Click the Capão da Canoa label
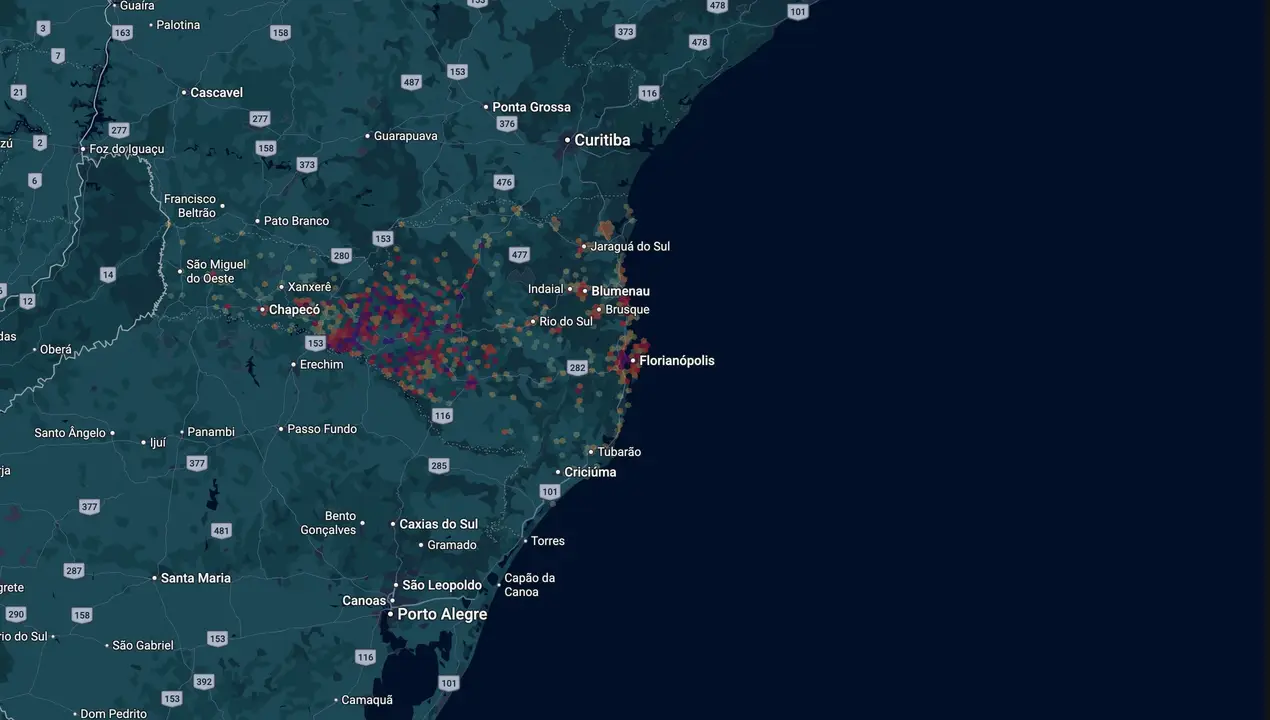This screenshot has width=1270, height=720. coord(530,585)
